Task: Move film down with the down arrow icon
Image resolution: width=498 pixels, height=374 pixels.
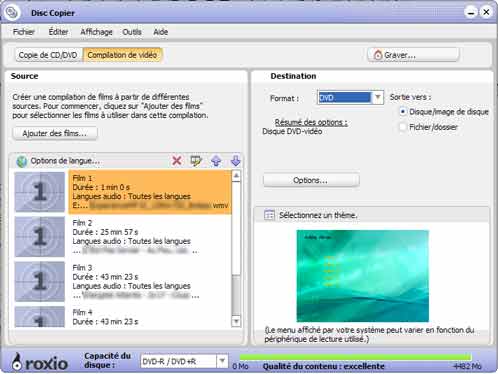Action: (x=235, y=161)
